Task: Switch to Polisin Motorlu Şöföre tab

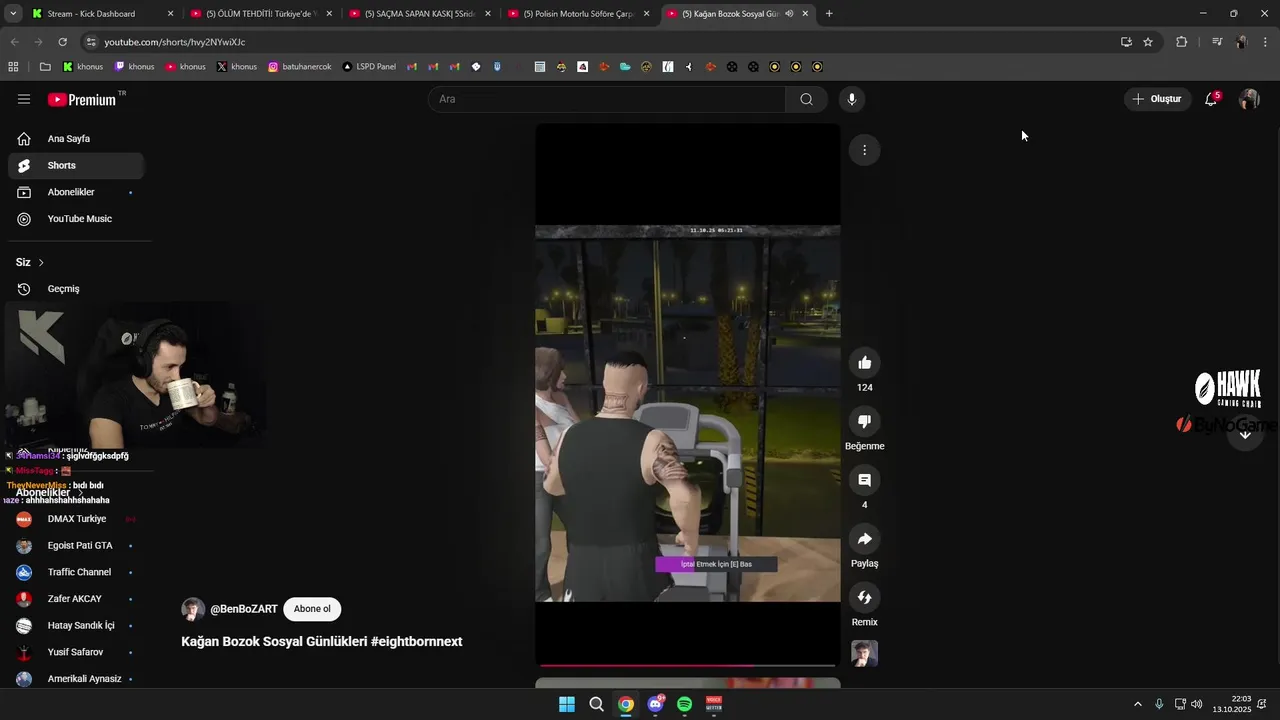Action: pos(578,14)
